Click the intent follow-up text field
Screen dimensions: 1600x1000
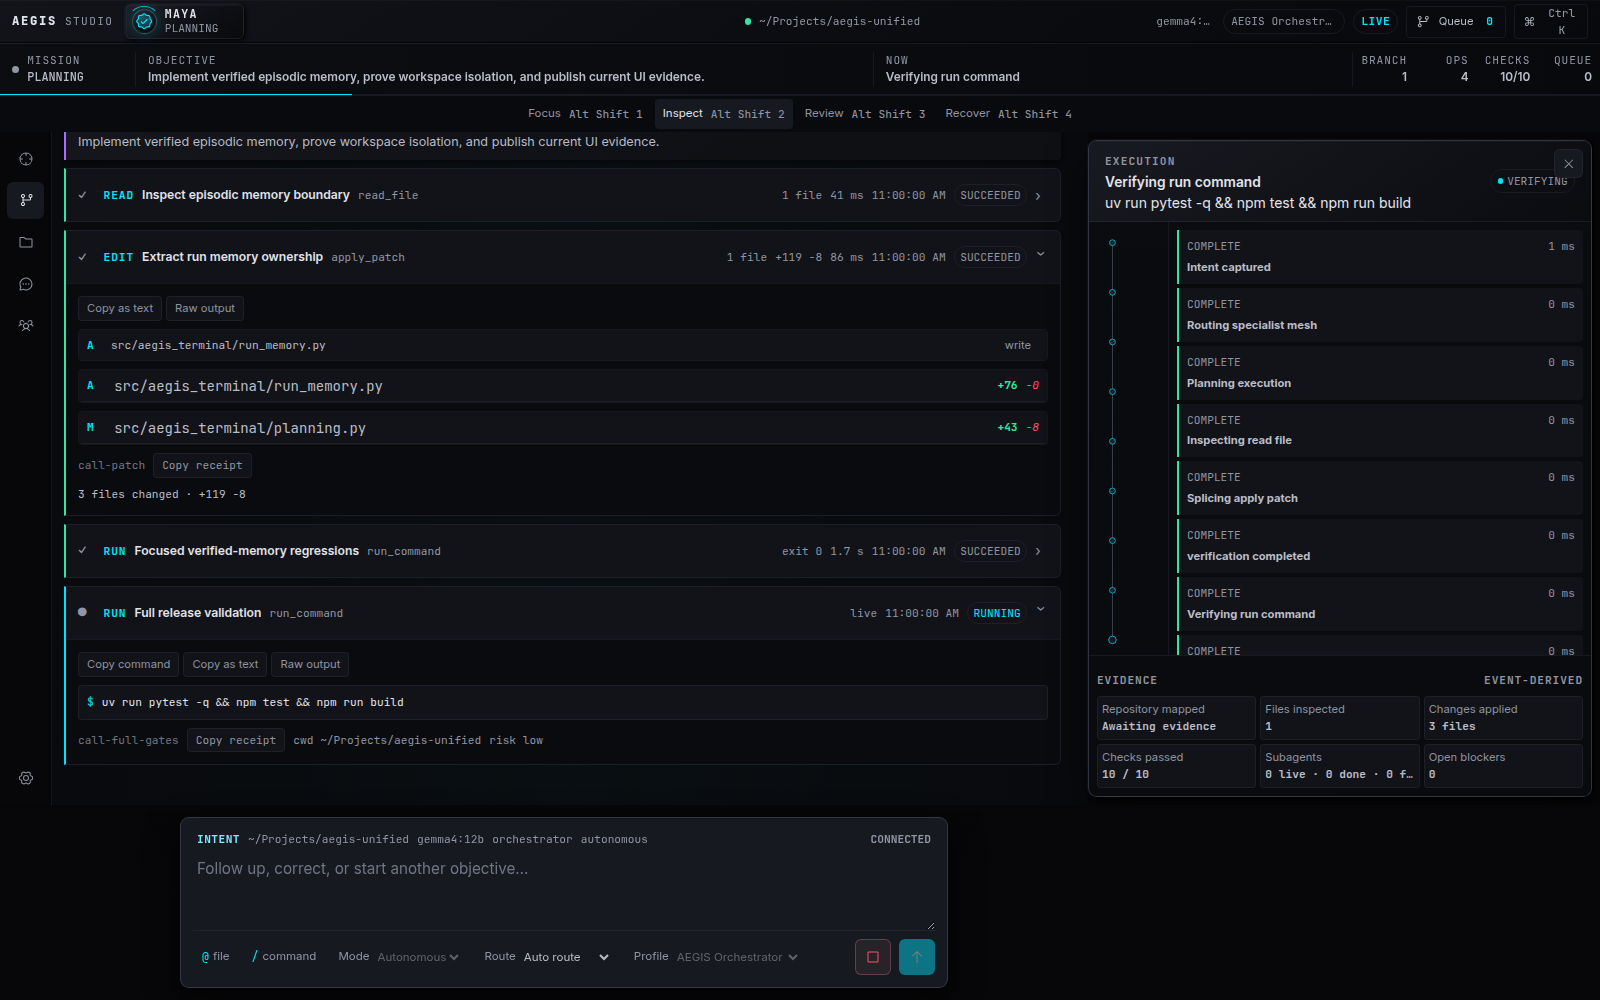coord(564,892)
